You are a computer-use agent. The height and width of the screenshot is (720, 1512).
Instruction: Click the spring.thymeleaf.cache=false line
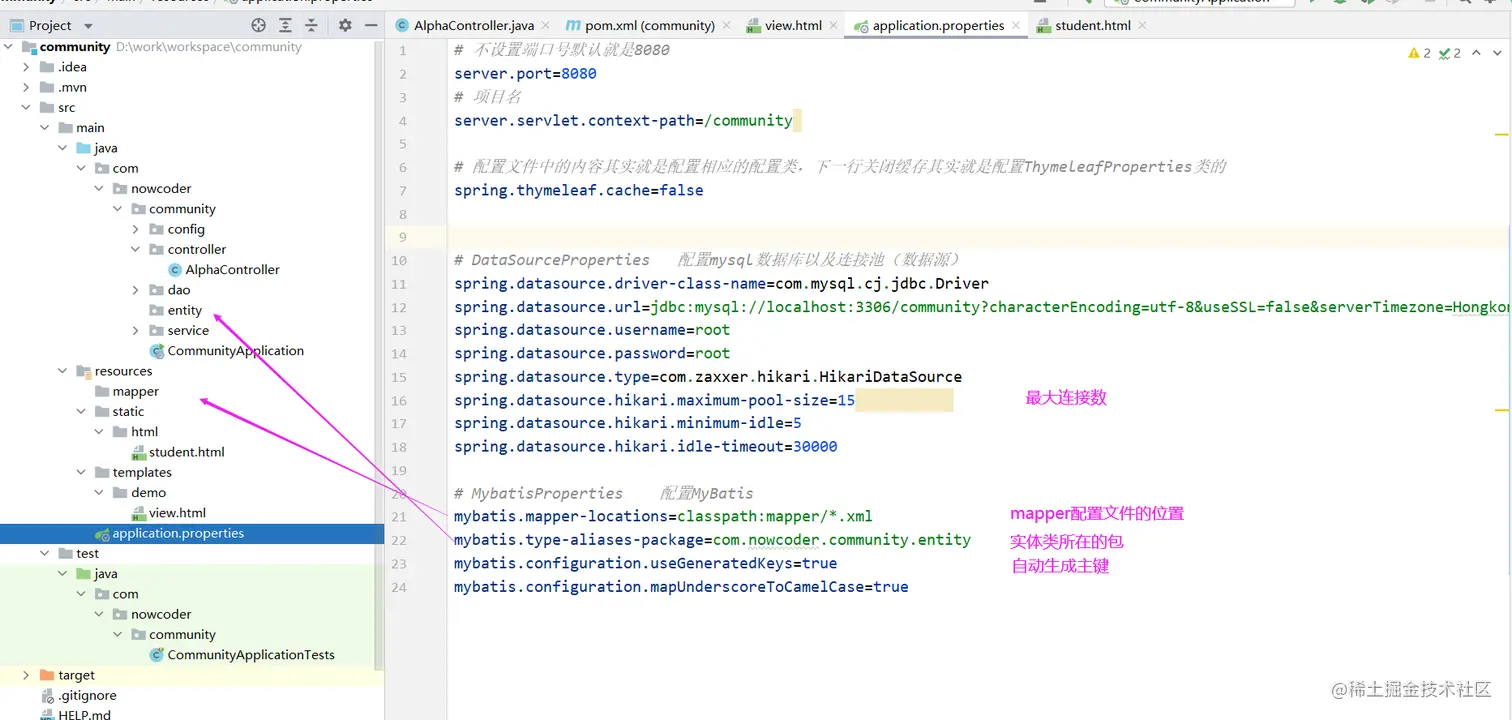point(578,190)
